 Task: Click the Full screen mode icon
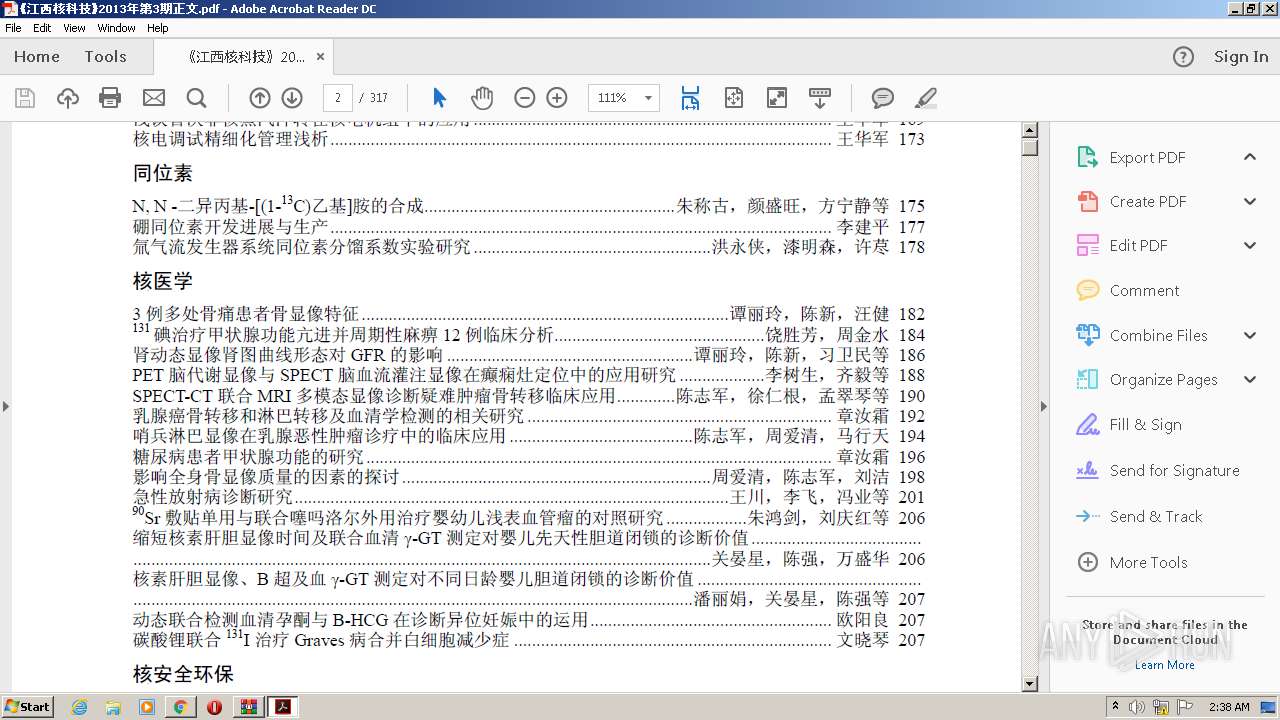coord(776,97)
